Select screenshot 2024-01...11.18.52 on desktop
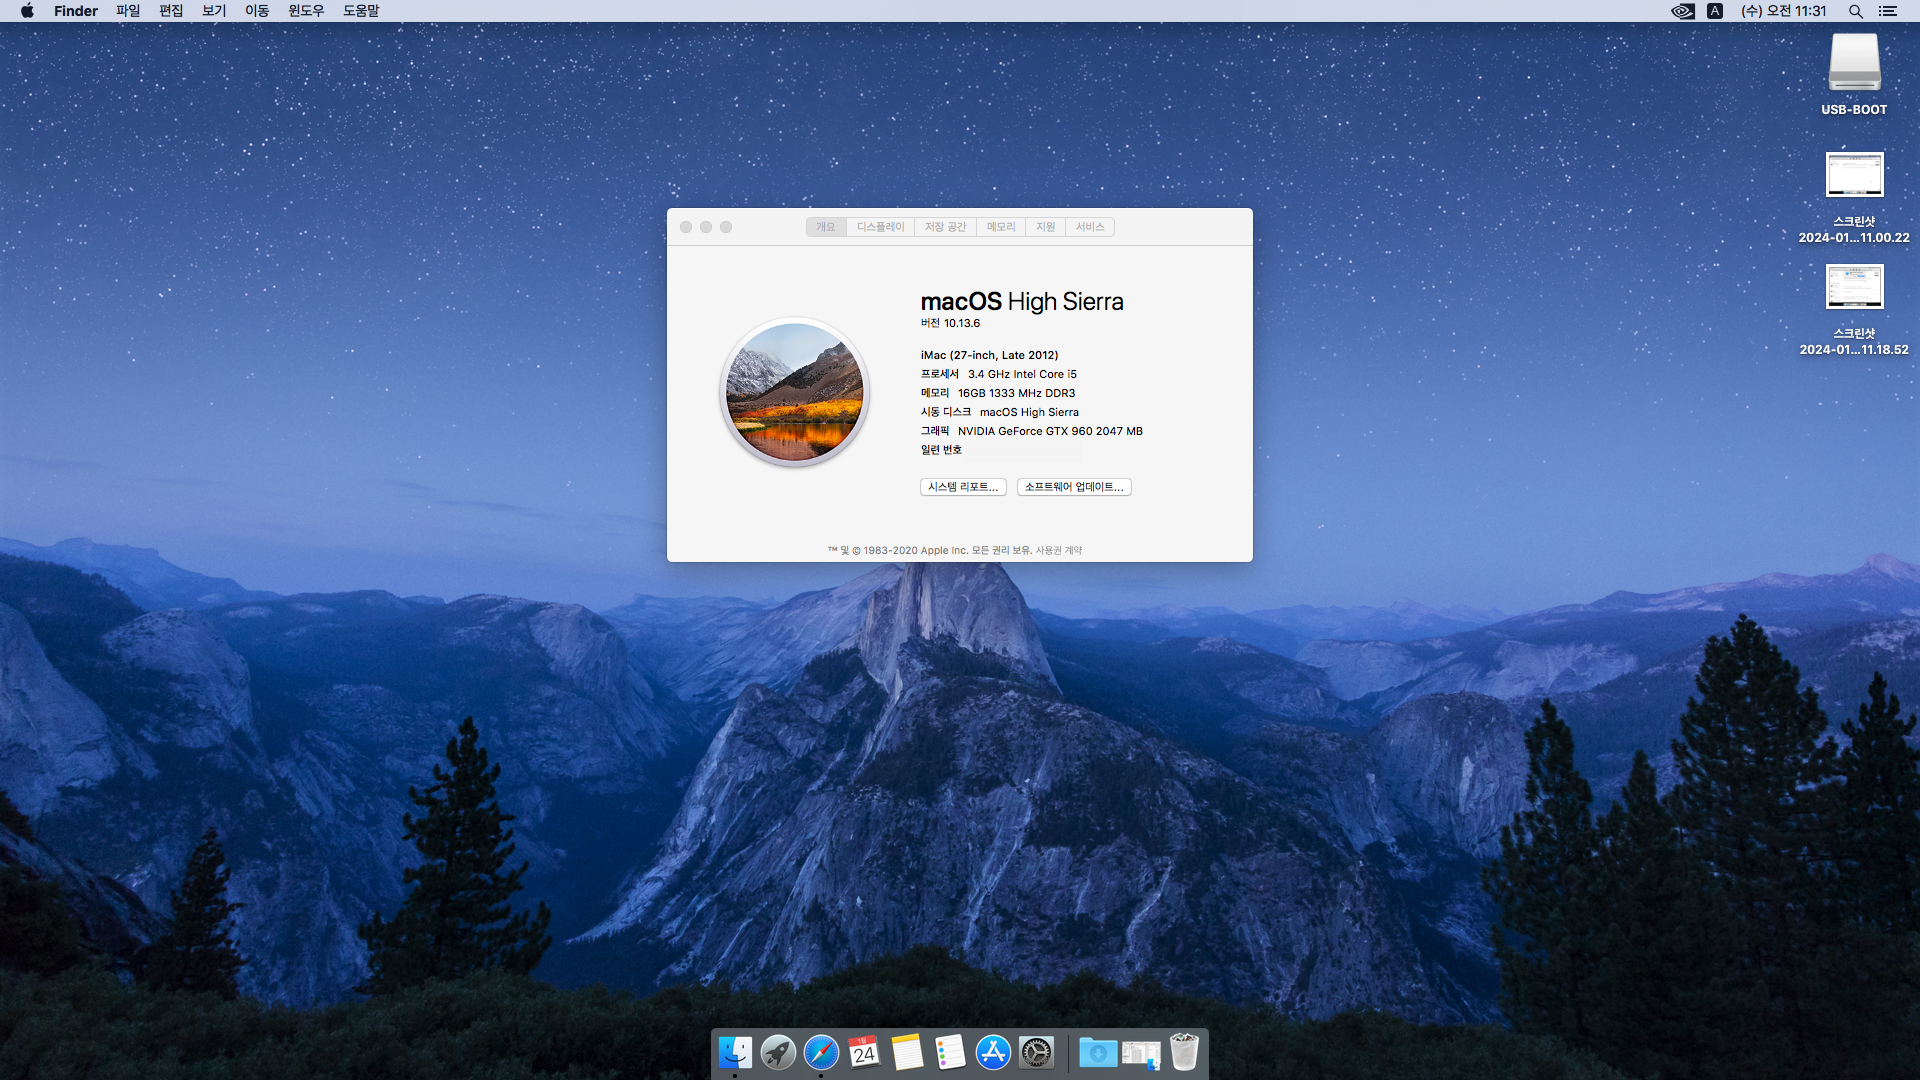 [1854, 310]
